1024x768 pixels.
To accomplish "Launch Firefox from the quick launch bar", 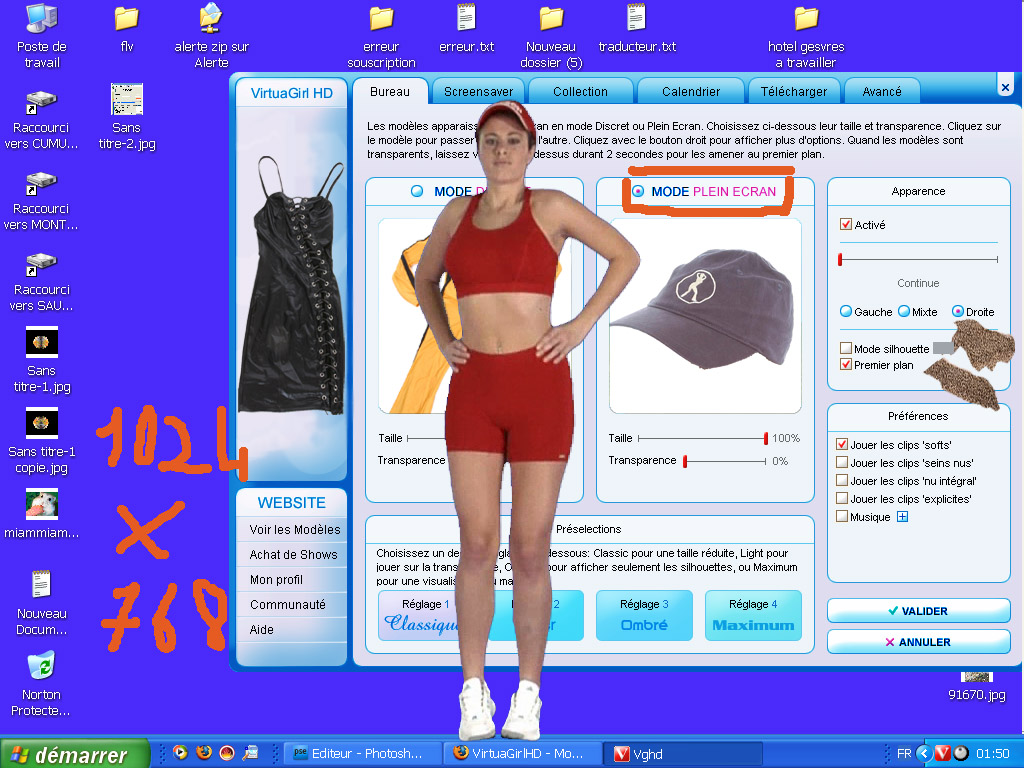I will pyautogui.click(x=204, y=753).
